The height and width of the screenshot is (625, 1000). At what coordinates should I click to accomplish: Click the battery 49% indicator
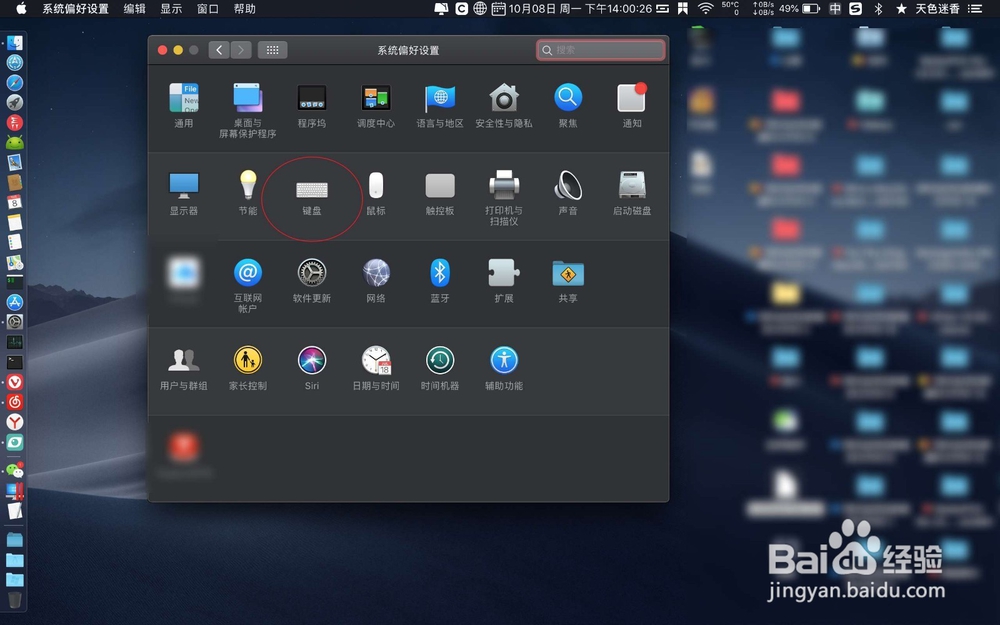click(x=799, y=8)
